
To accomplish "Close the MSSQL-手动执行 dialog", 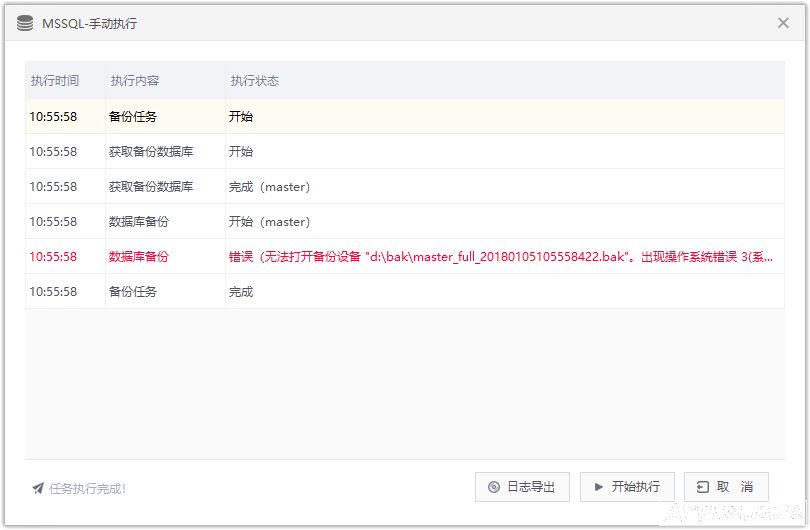I will pos(784,23).
